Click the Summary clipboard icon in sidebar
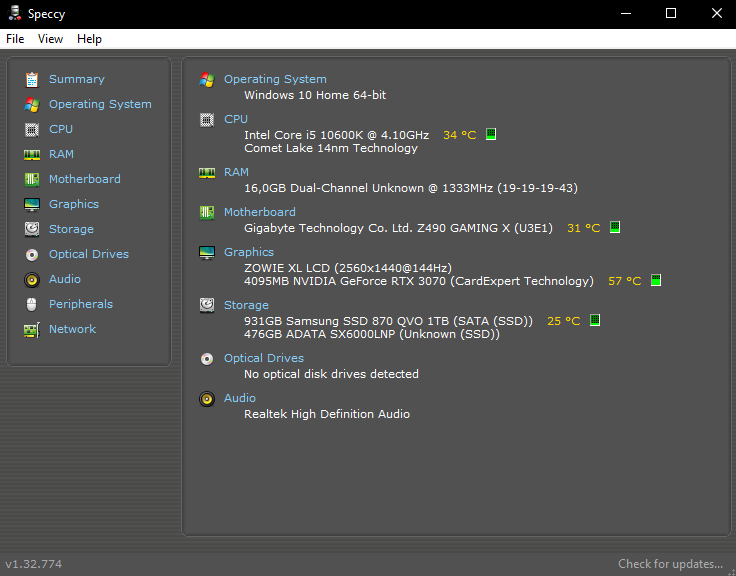Screen dimensions: 736x576 32,79
